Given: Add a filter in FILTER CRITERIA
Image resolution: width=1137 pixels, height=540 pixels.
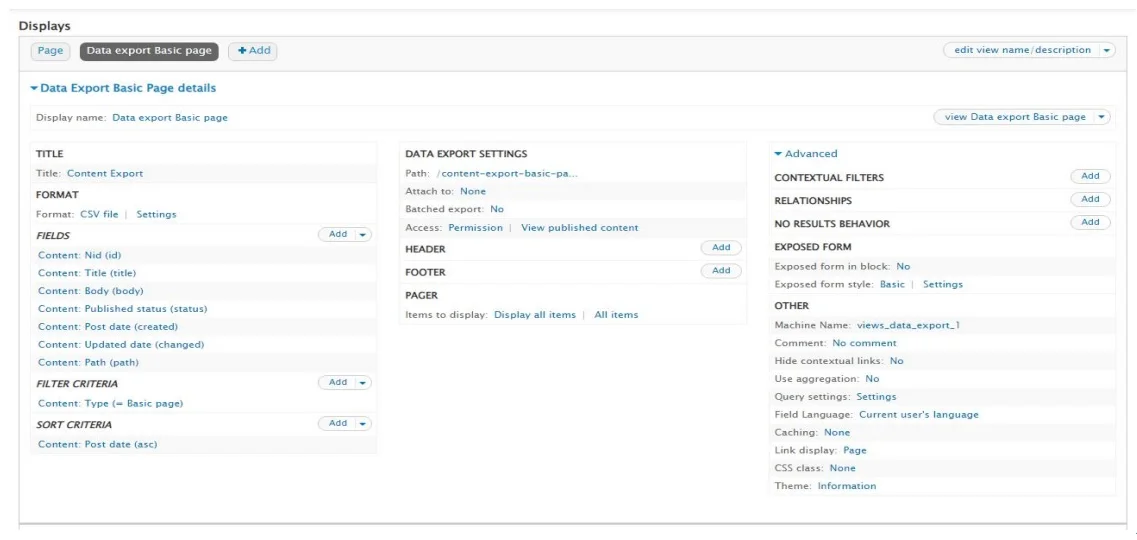Looking at the screenshot, I should coord(338,382).
